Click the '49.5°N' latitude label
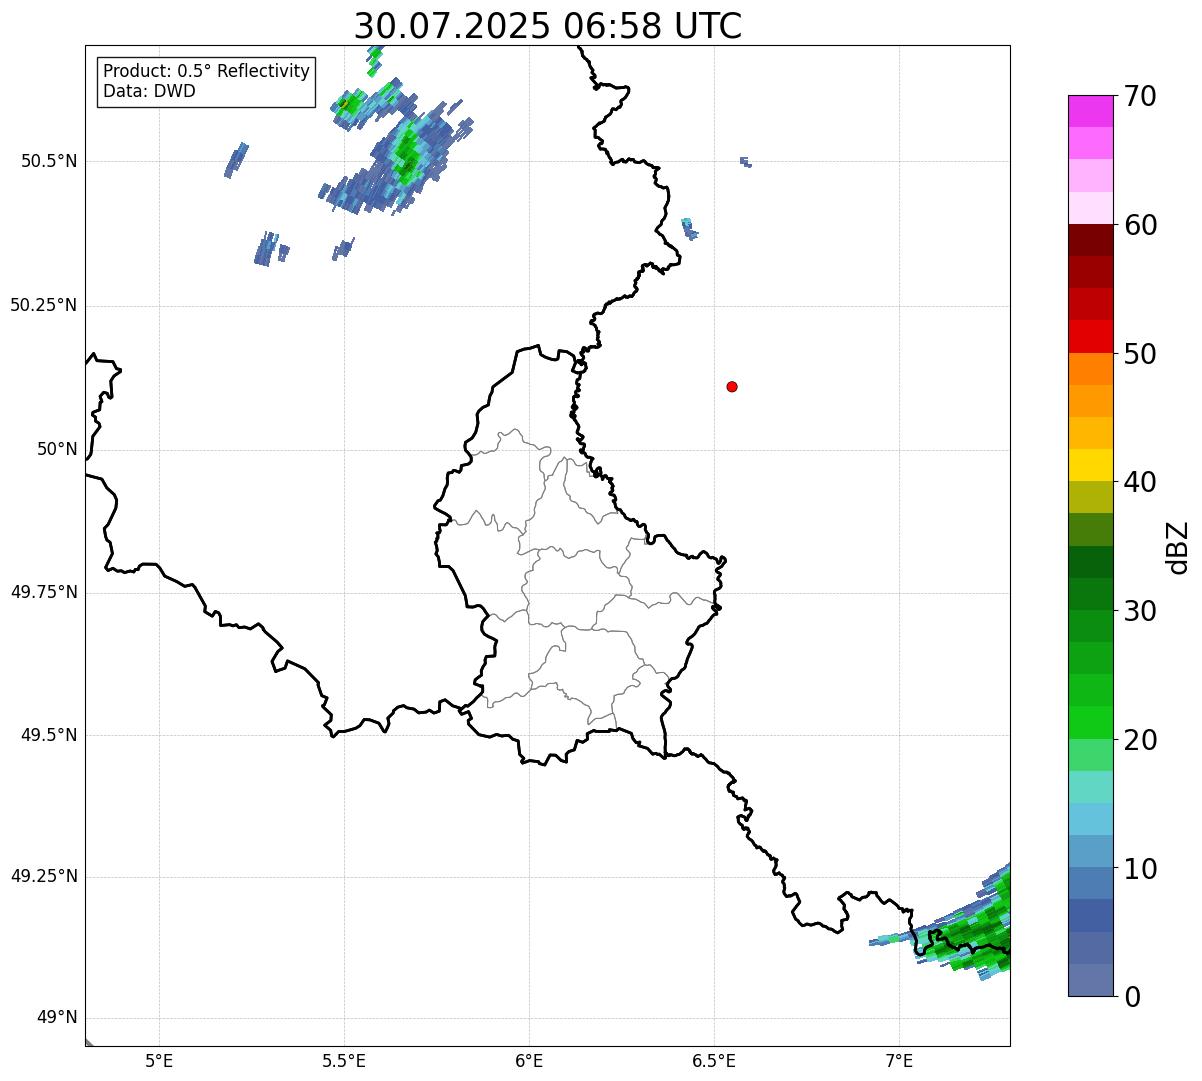1202x1081 pixels. [49, 735]
